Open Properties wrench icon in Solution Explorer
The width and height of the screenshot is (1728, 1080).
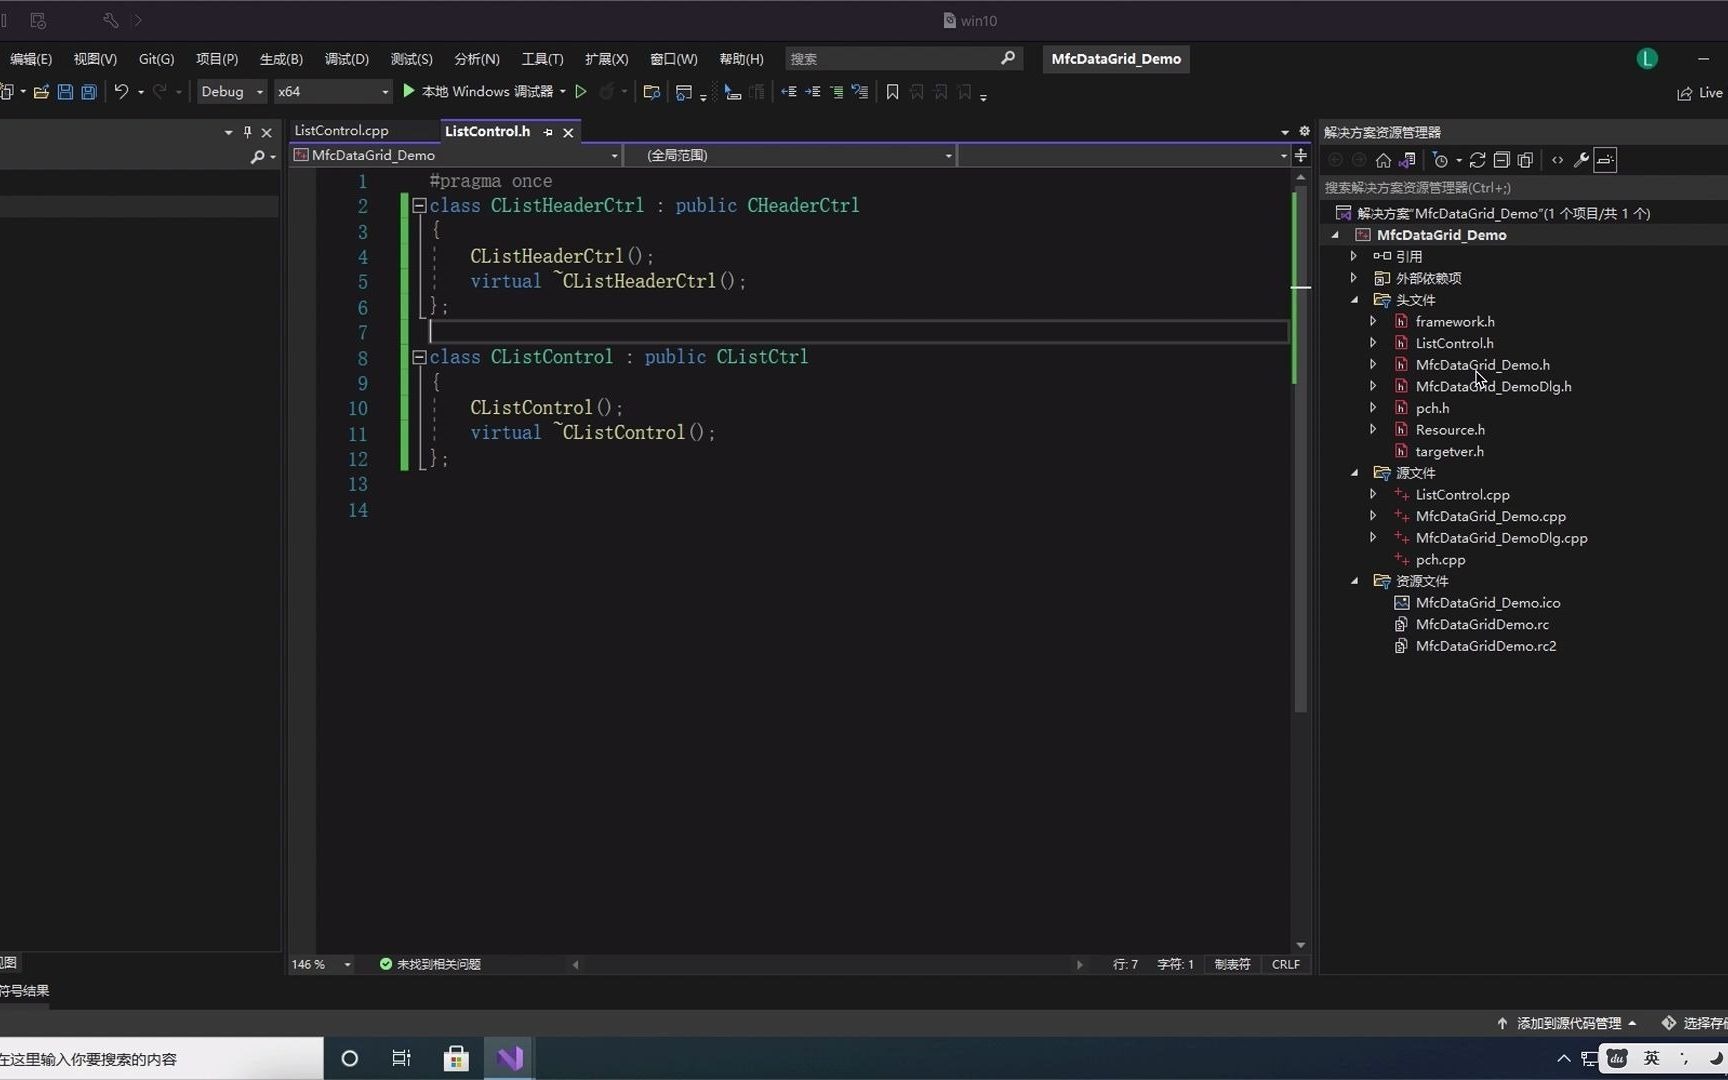click(x=1581, y=160)
